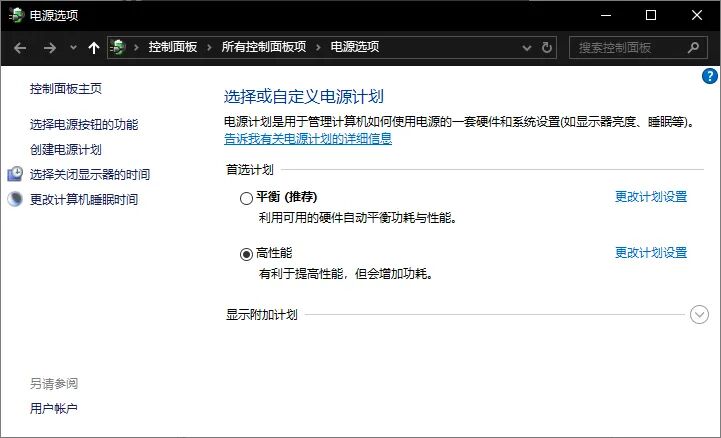Image resolution: width=721 pixels, height=438 pixels.
Task: Click the back navigation arrow
Action: click(x=21, y=47)
